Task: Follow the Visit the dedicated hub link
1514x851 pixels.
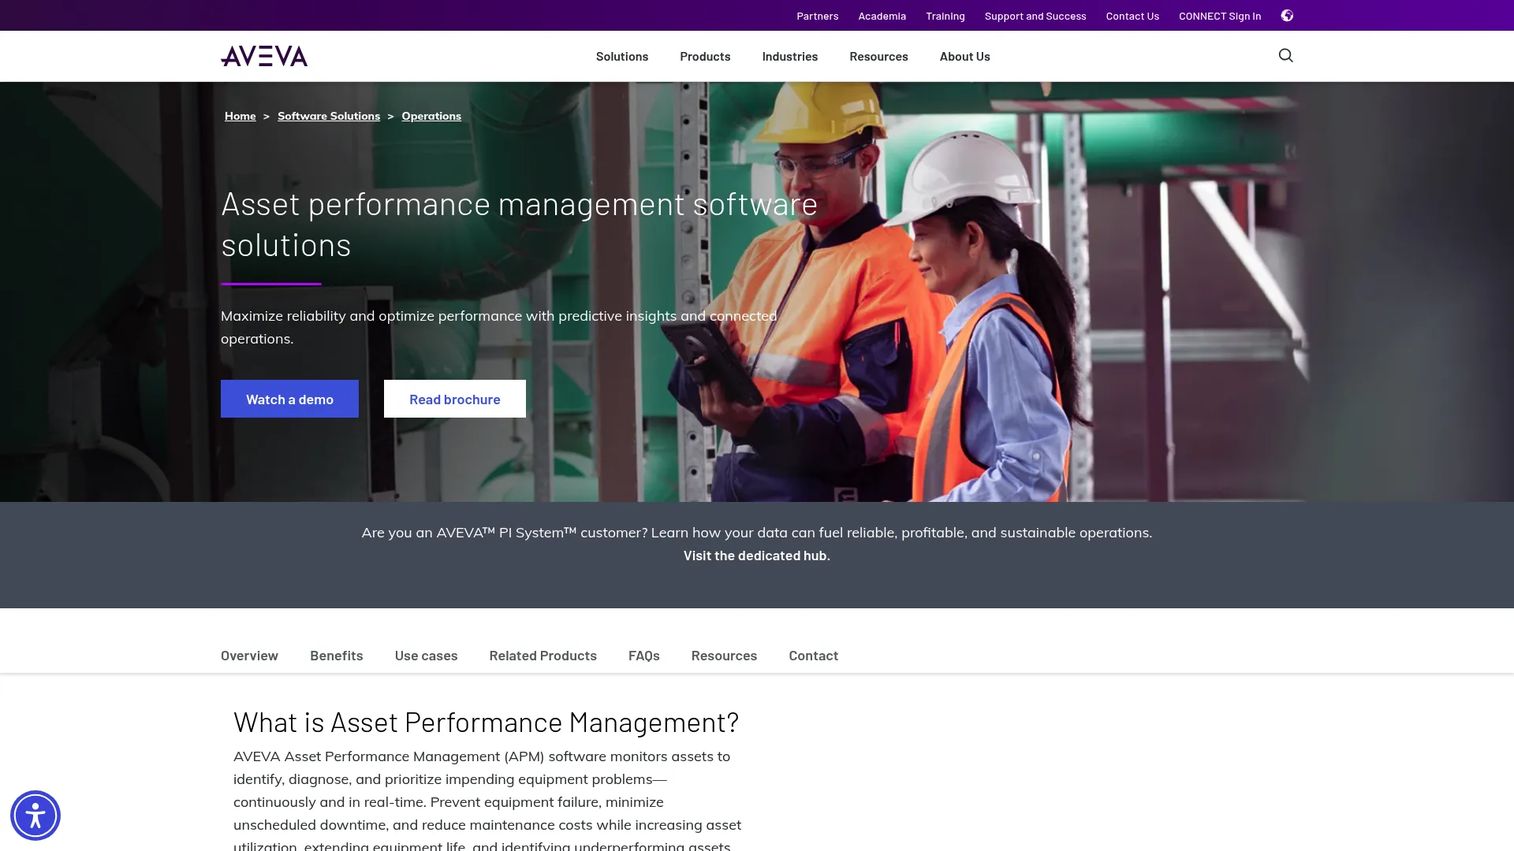Action: tap(757, 556)
